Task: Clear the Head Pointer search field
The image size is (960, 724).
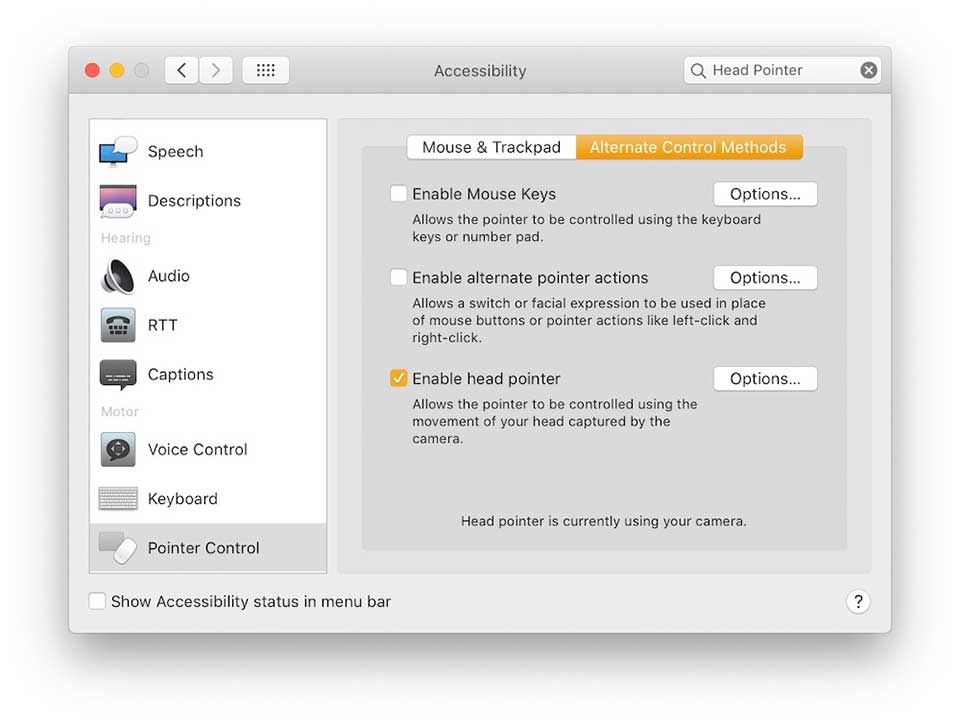Action: coord(869,70)
